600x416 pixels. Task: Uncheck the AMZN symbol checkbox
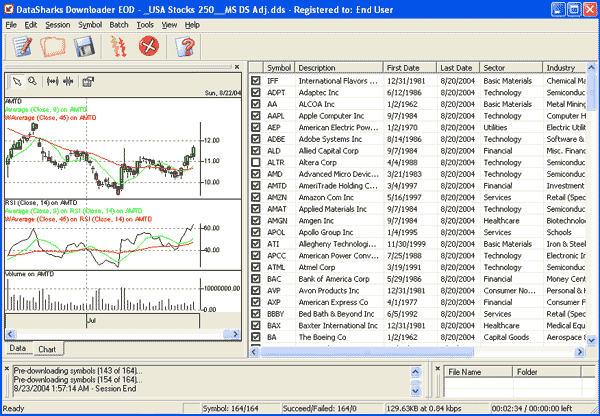click(x=256, y=197)
